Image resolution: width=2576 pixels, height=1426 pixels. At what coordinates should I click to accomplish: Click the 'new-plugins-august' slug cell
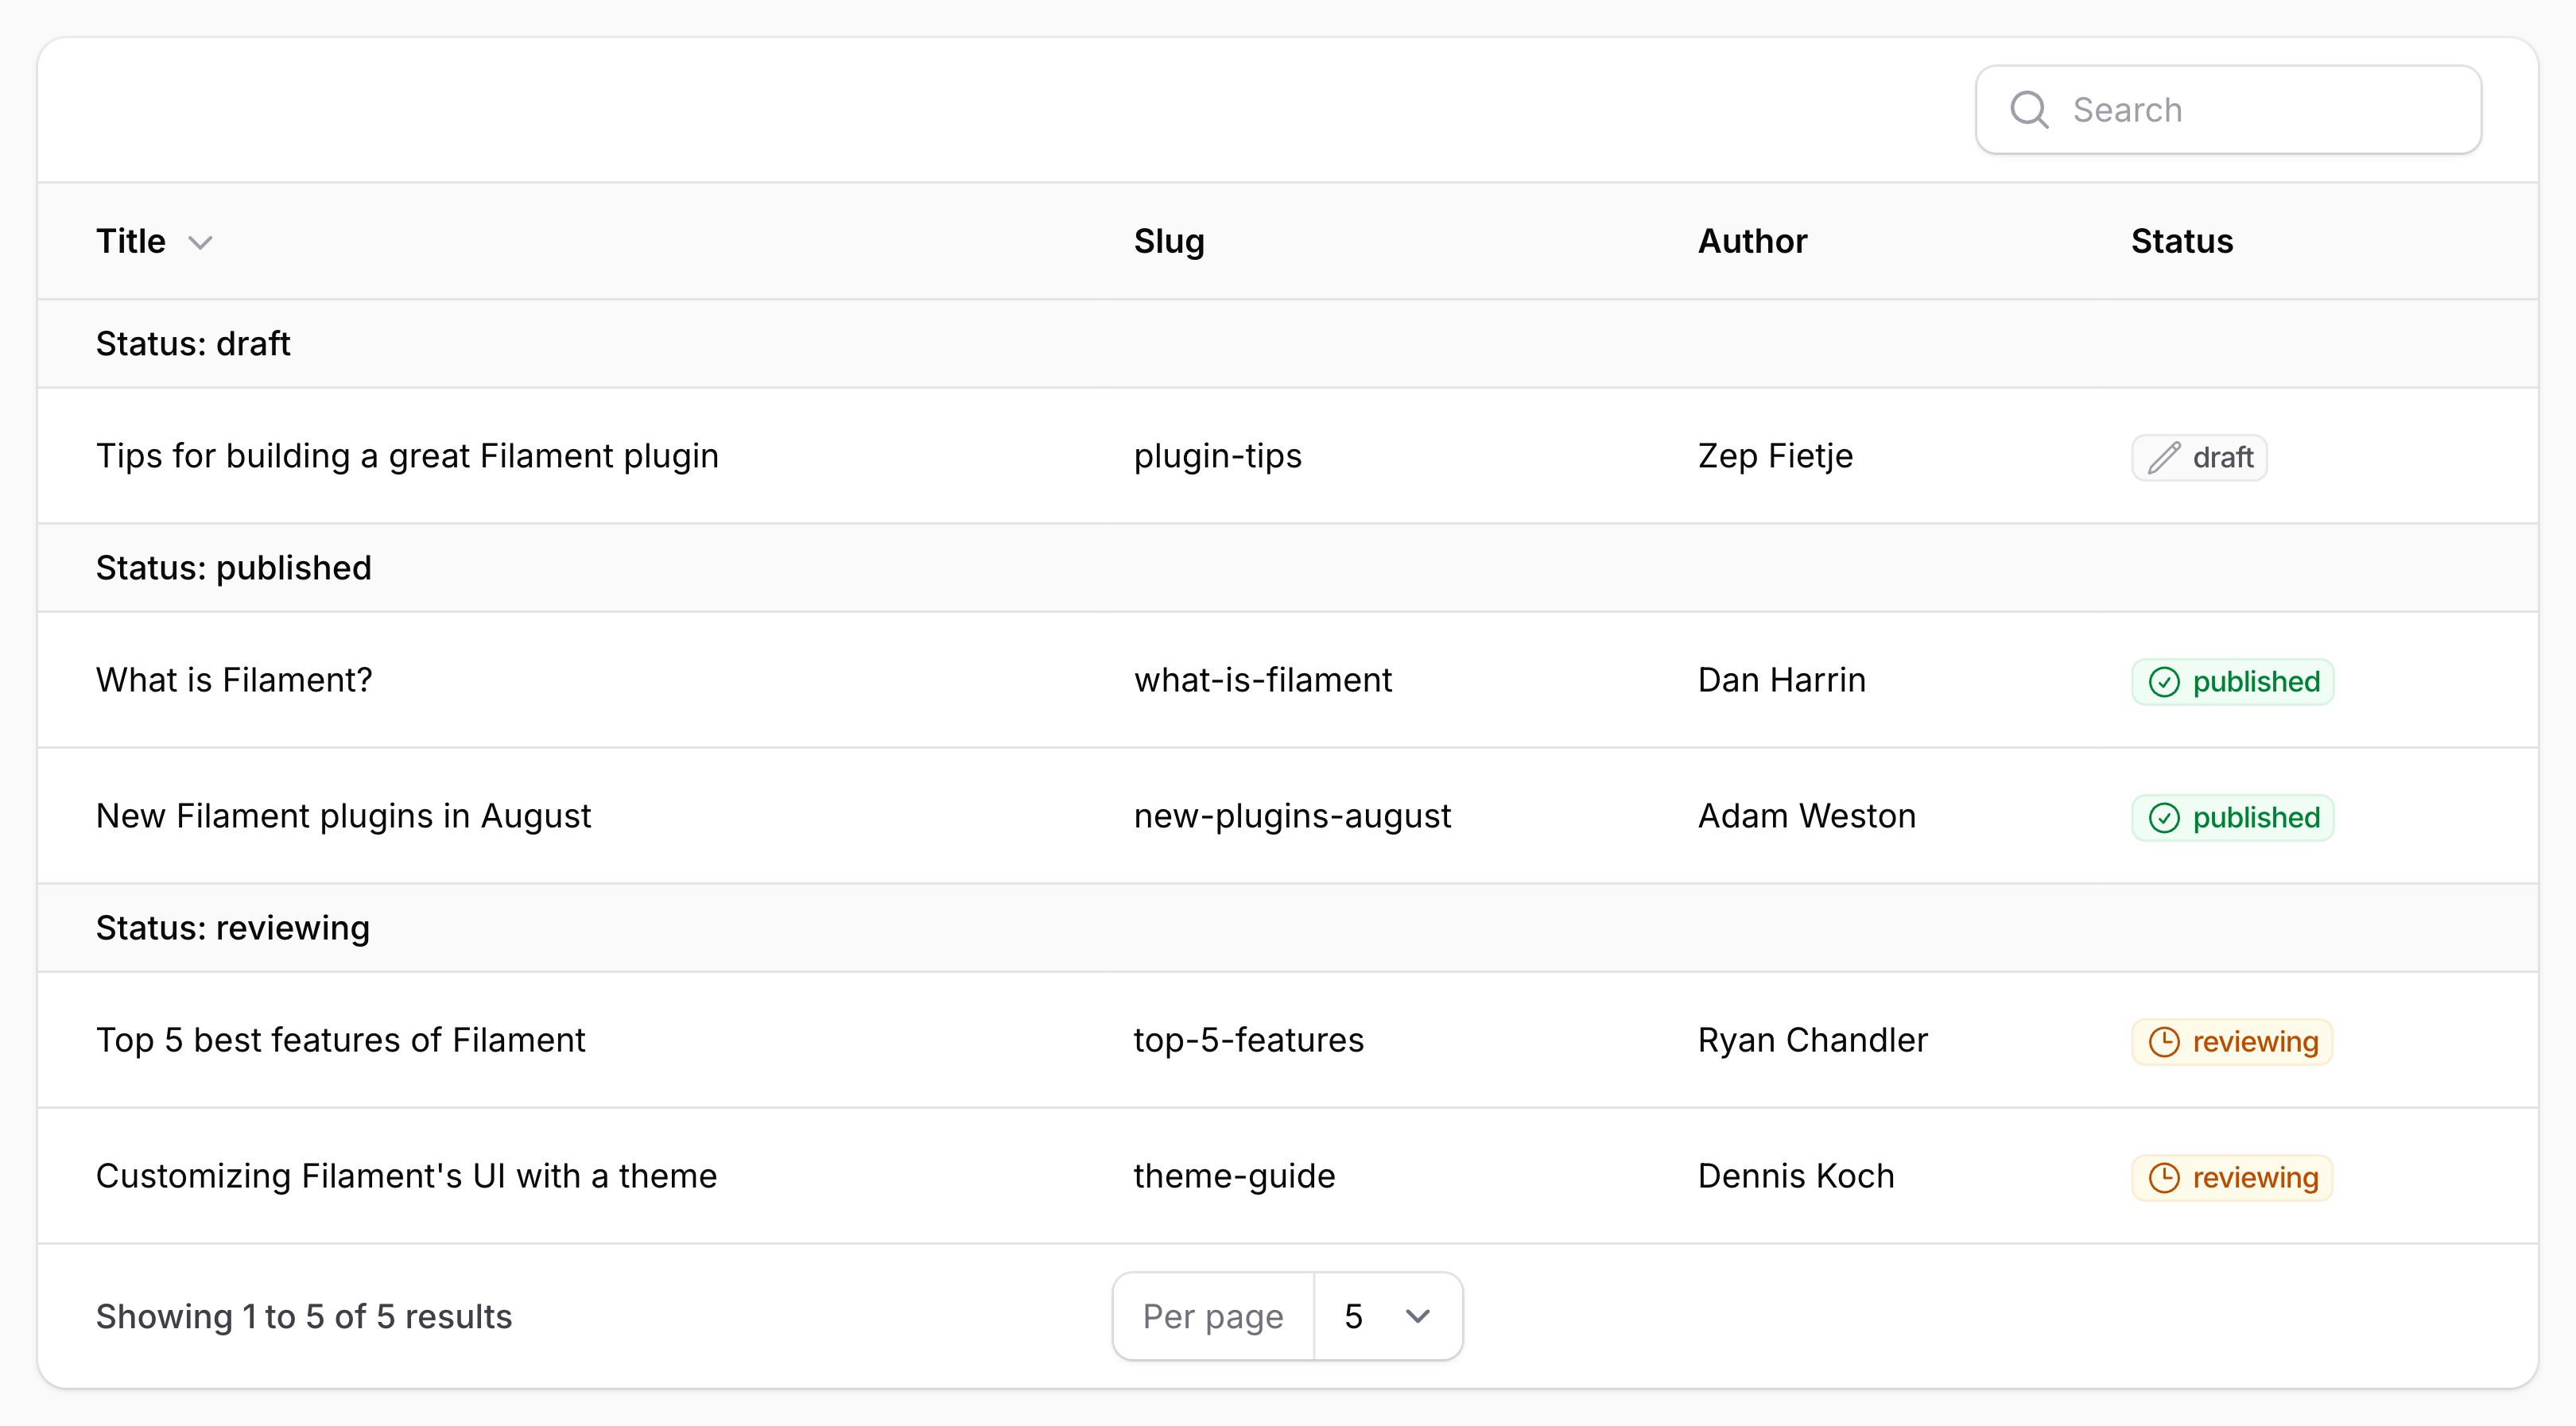click(1292, 816)
